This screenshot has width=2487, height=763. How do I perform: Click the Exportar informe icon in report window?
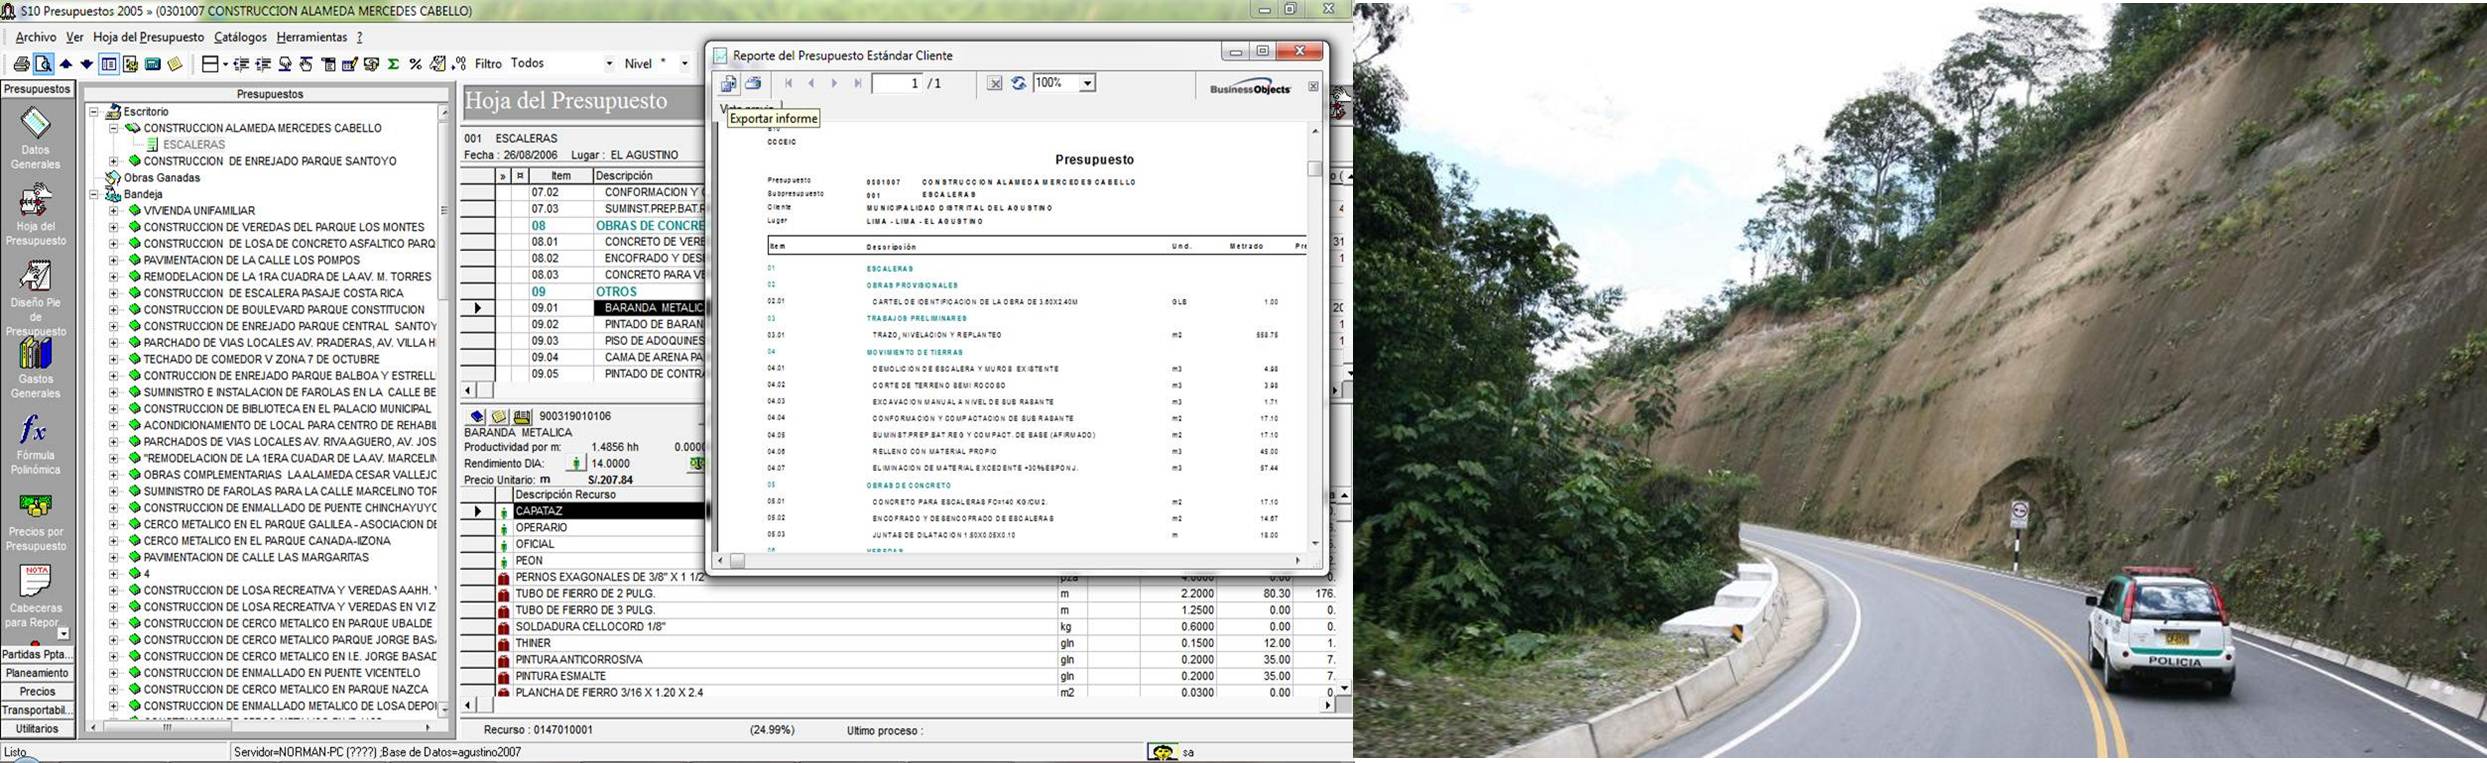[x=728, y=84]
